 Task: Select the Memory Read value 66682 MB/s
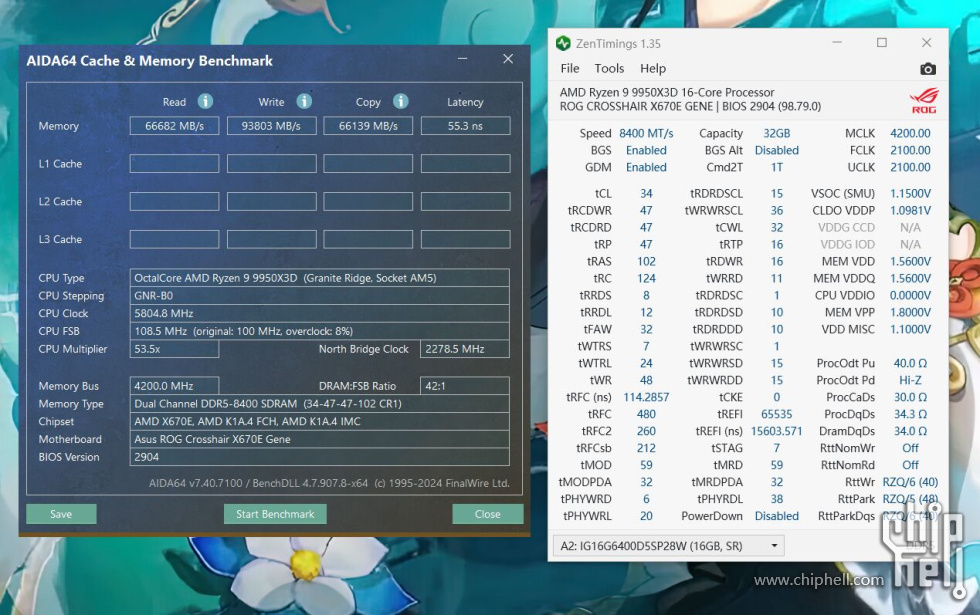(174, 126)
